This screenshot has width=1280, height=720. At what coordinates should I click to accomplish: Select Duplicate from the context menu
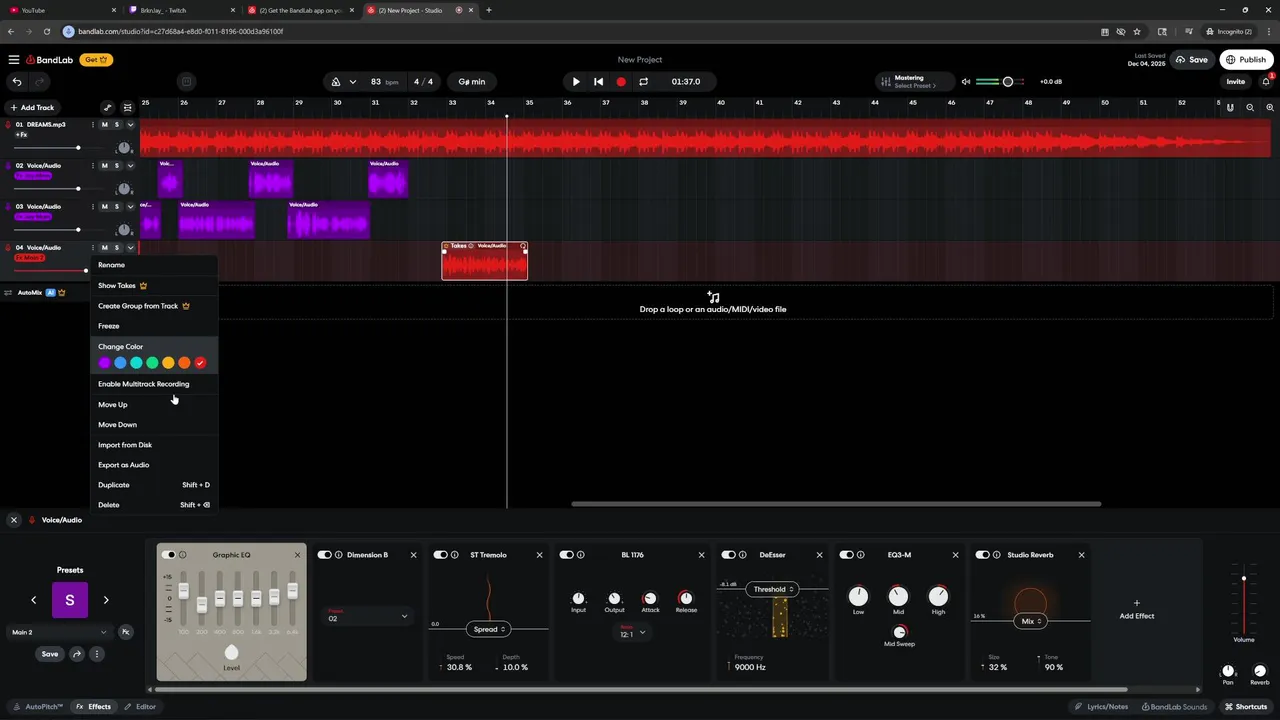153,485
